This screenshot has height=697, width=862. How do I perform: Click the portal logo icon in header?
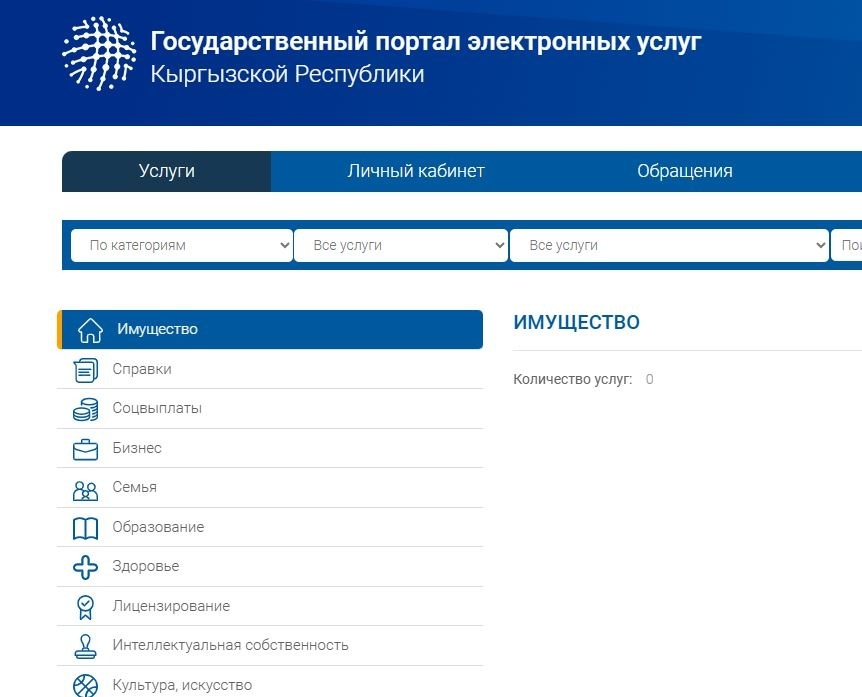point(99,54)
